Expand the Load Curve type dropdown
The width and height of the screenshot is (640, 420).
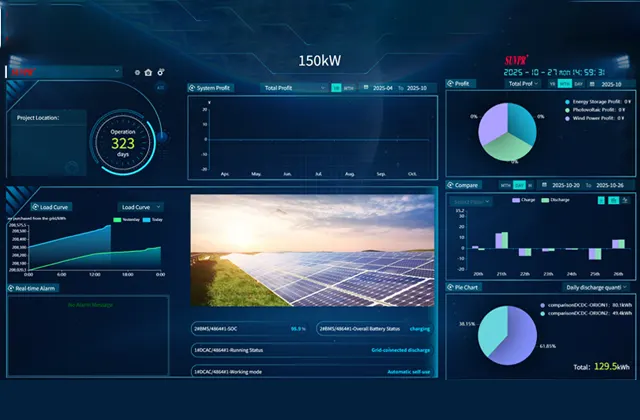click(x=140, y=207)
